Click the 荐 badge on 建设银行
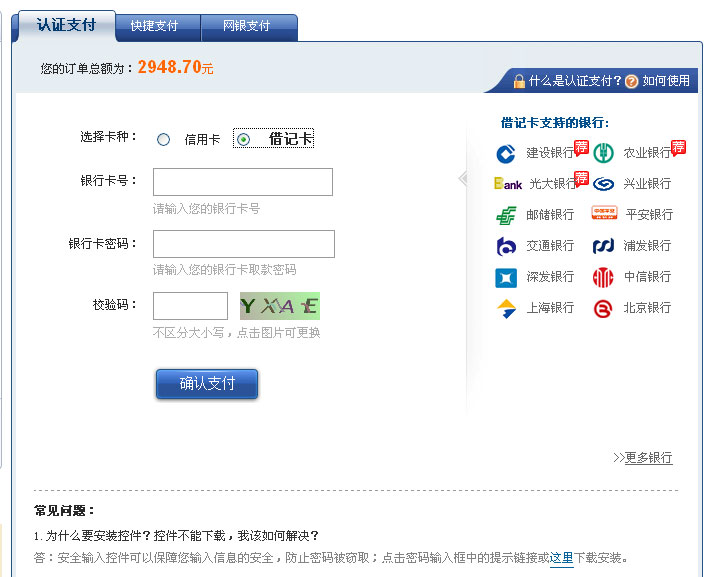Screen dimensions: 712x577 (x=582, y=148)
